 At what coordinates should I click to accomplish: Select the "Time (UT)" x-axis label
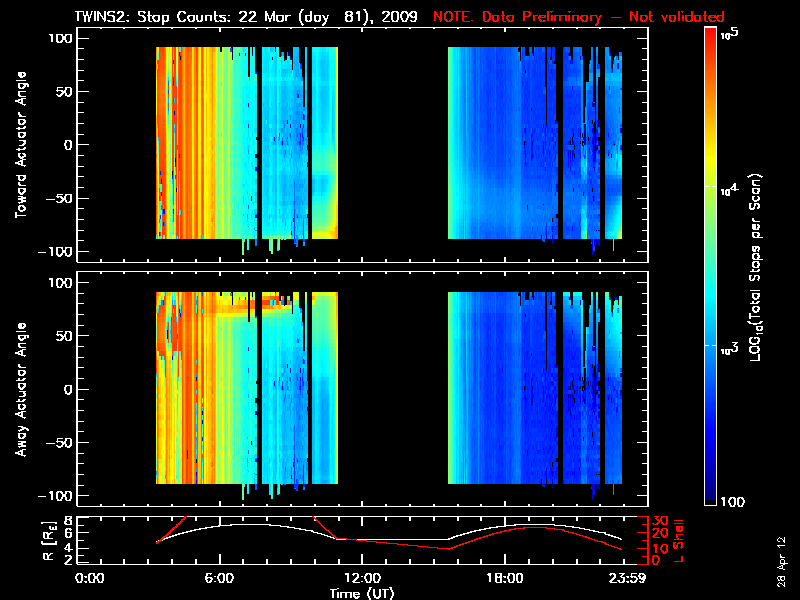(x=363, y=592)
